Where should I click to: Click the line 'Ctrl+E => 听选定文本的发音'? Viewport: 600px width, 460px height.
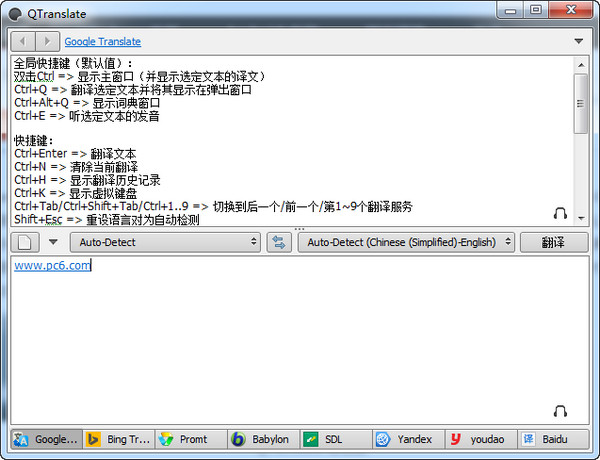click(x=86, y=116)
